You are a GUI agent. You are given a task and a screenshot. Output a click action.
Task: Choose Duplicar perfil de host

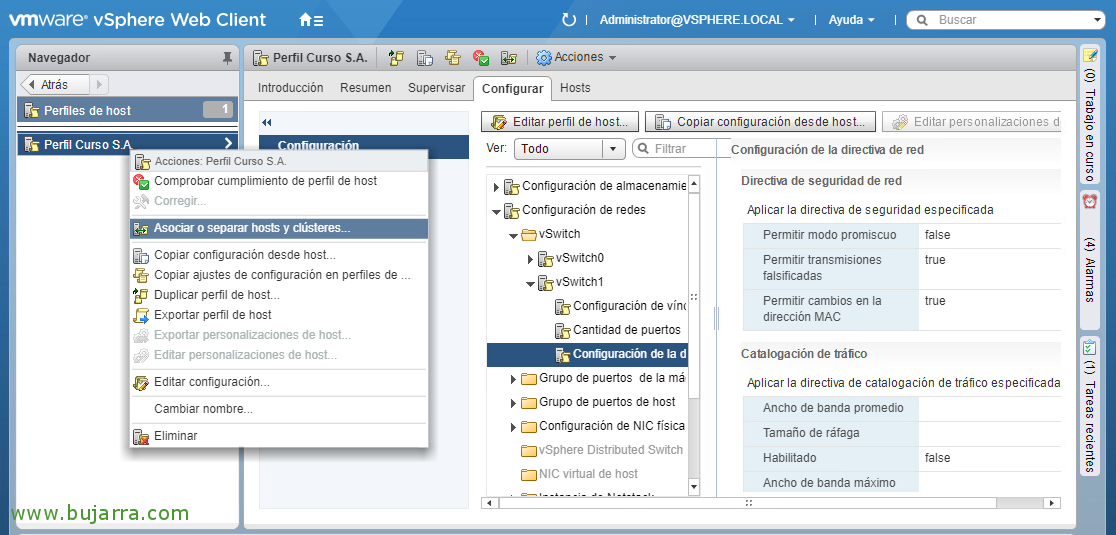(279, 295)
